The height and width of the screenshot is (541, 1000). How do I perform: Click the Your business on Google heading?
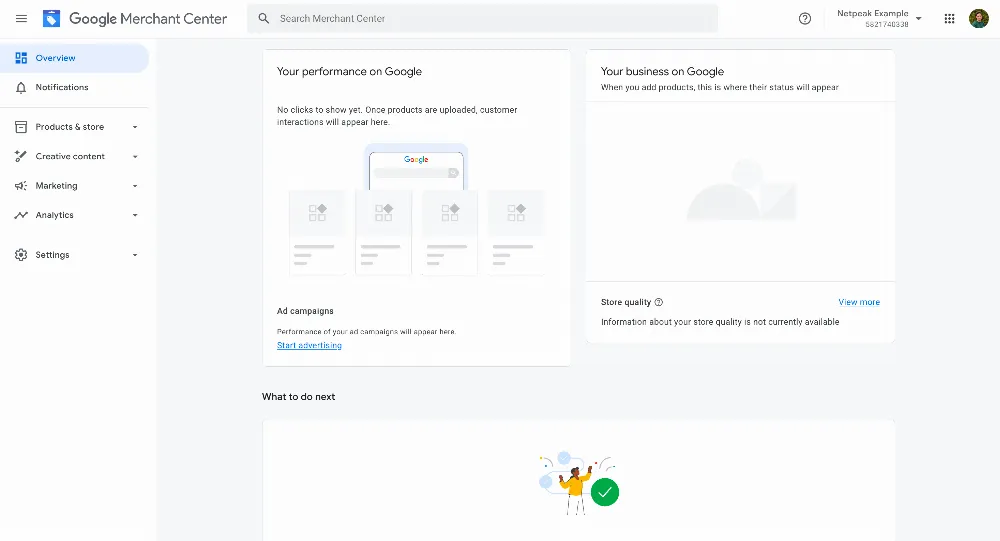(x=662, y=71)
